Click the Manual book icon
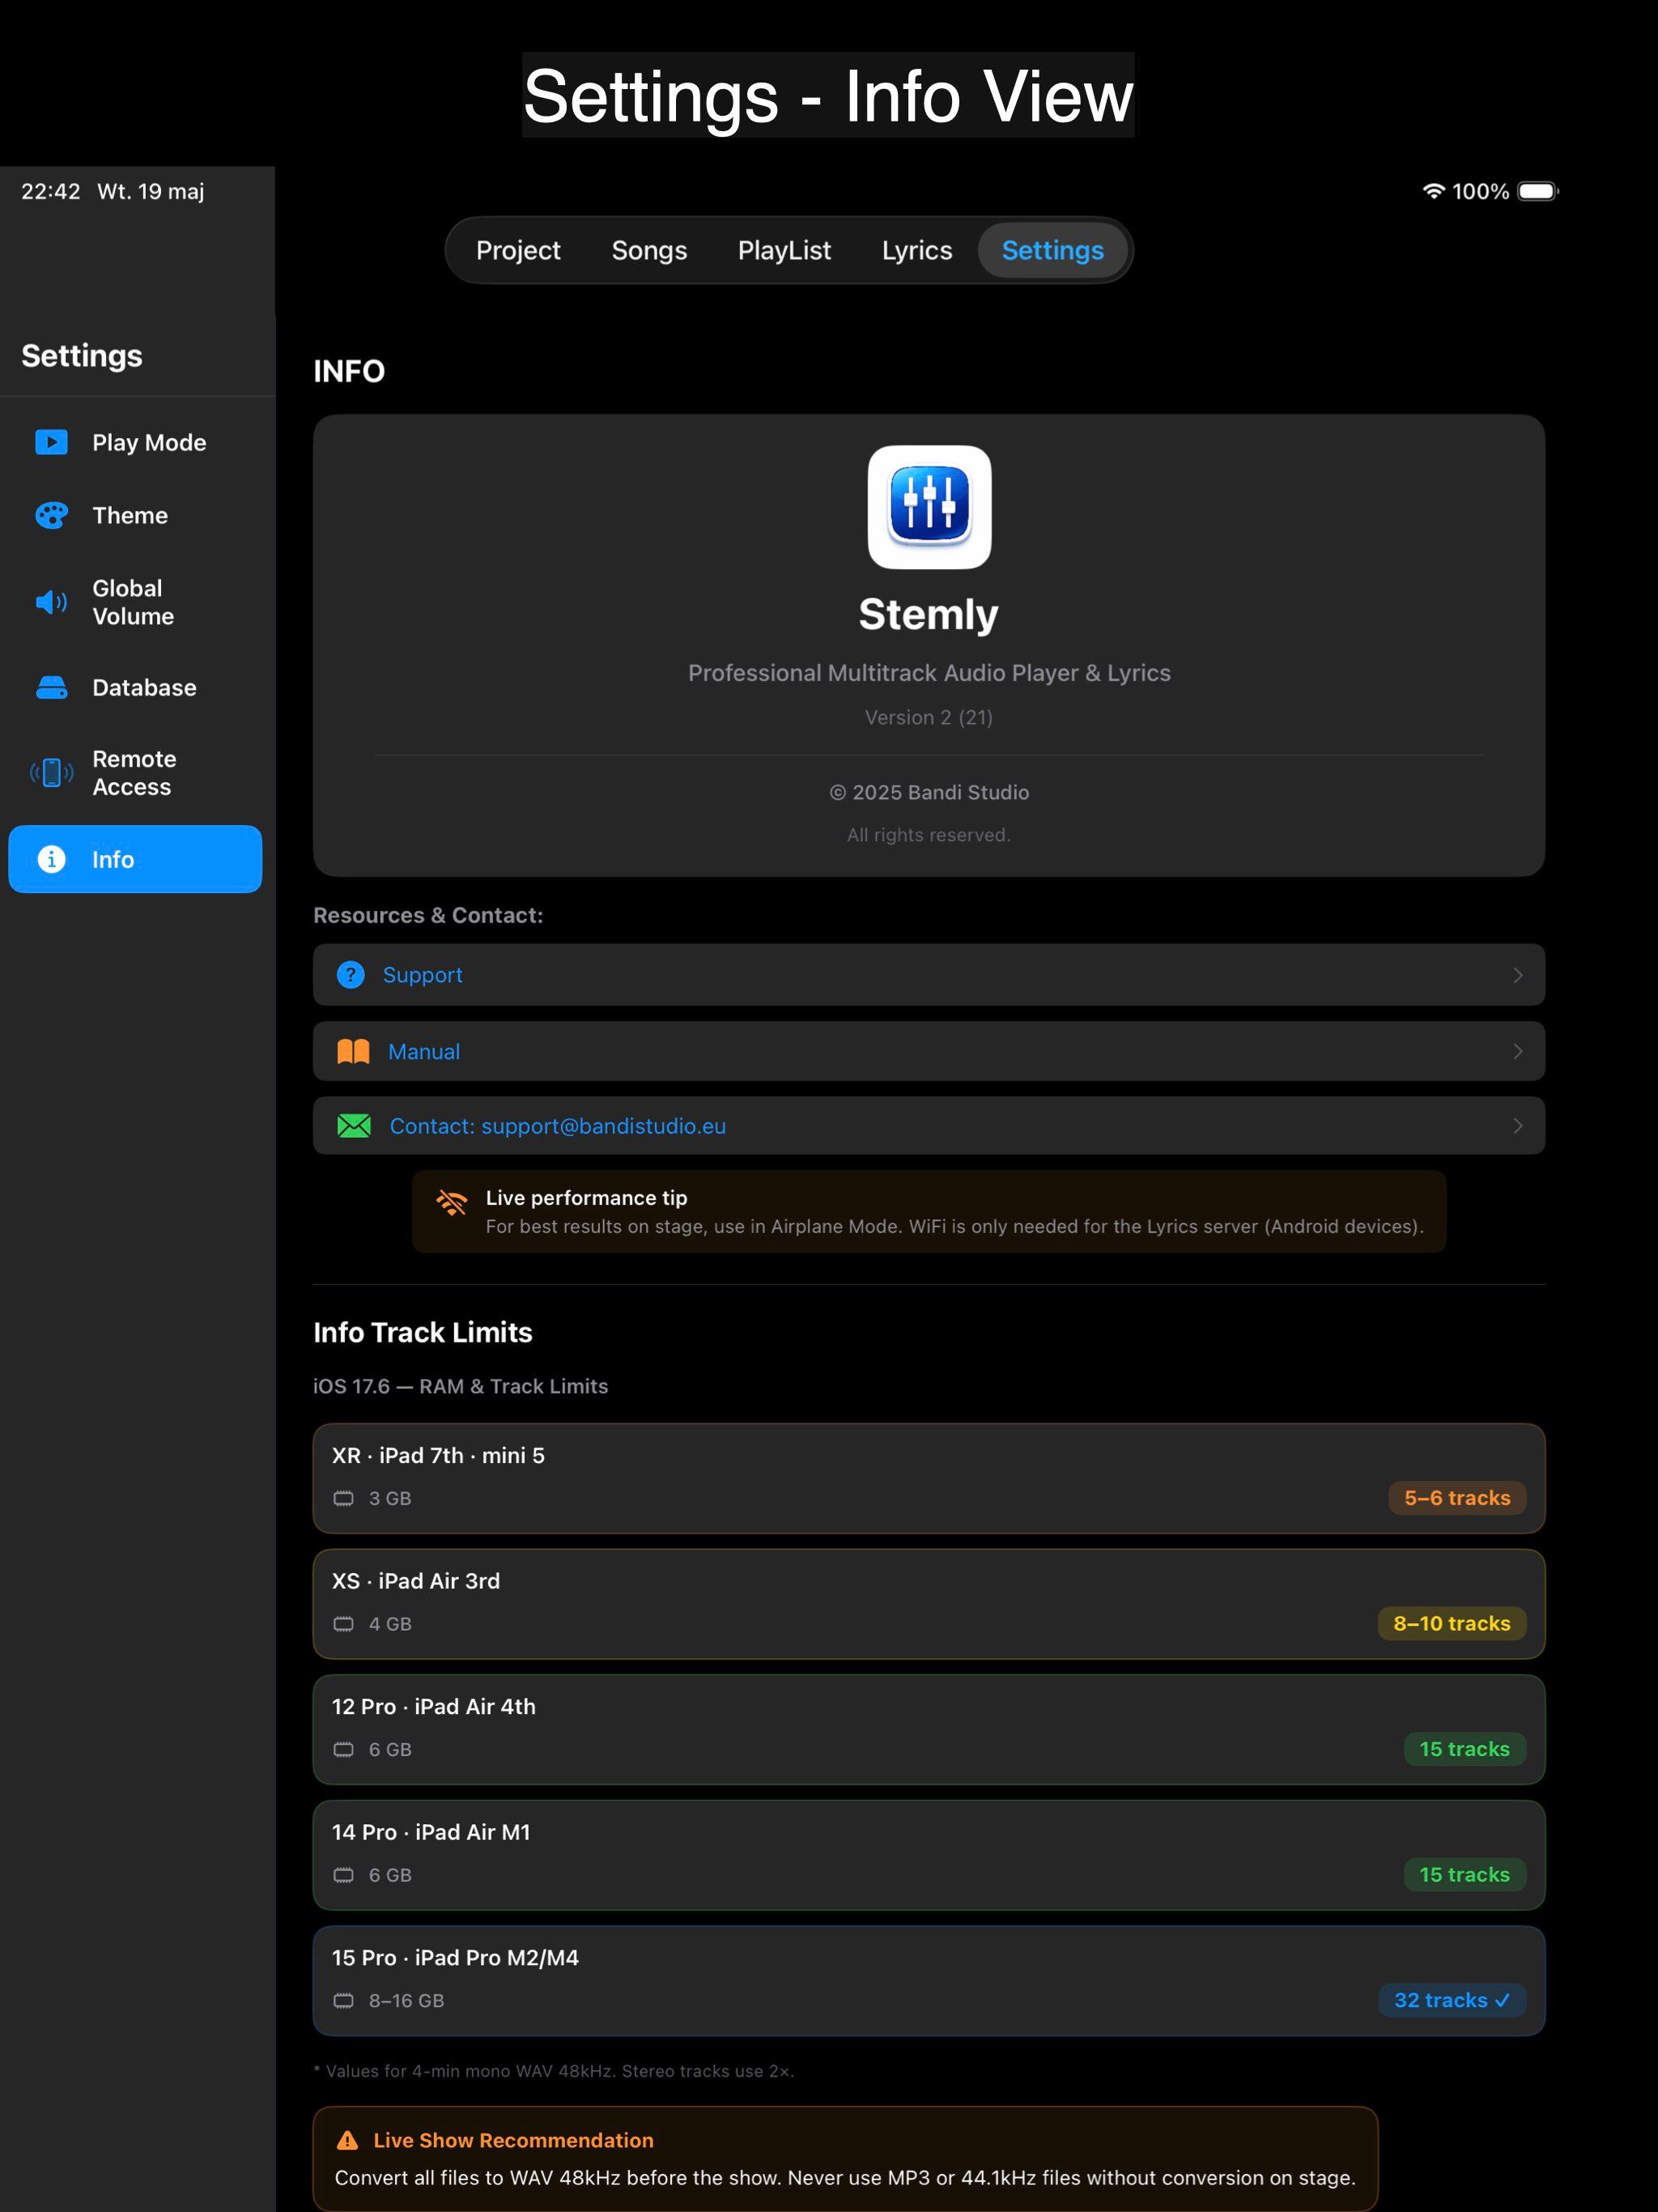 [x=353, y=1051]
